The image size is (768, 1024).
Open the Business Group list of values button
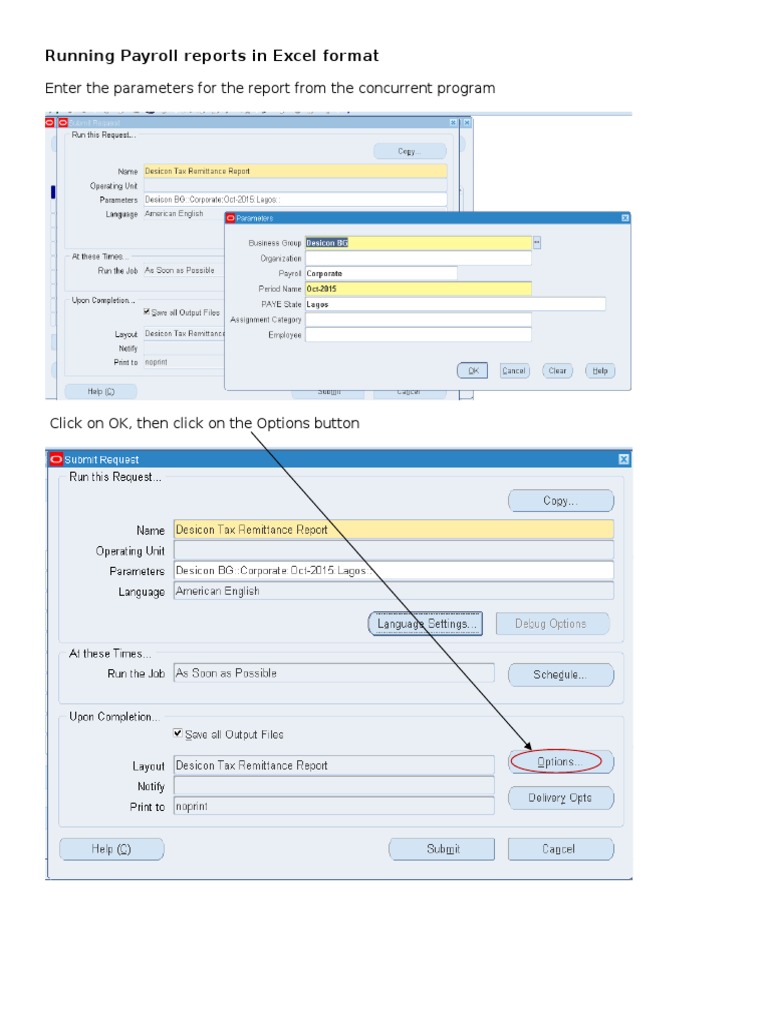[x=537, y=243]
